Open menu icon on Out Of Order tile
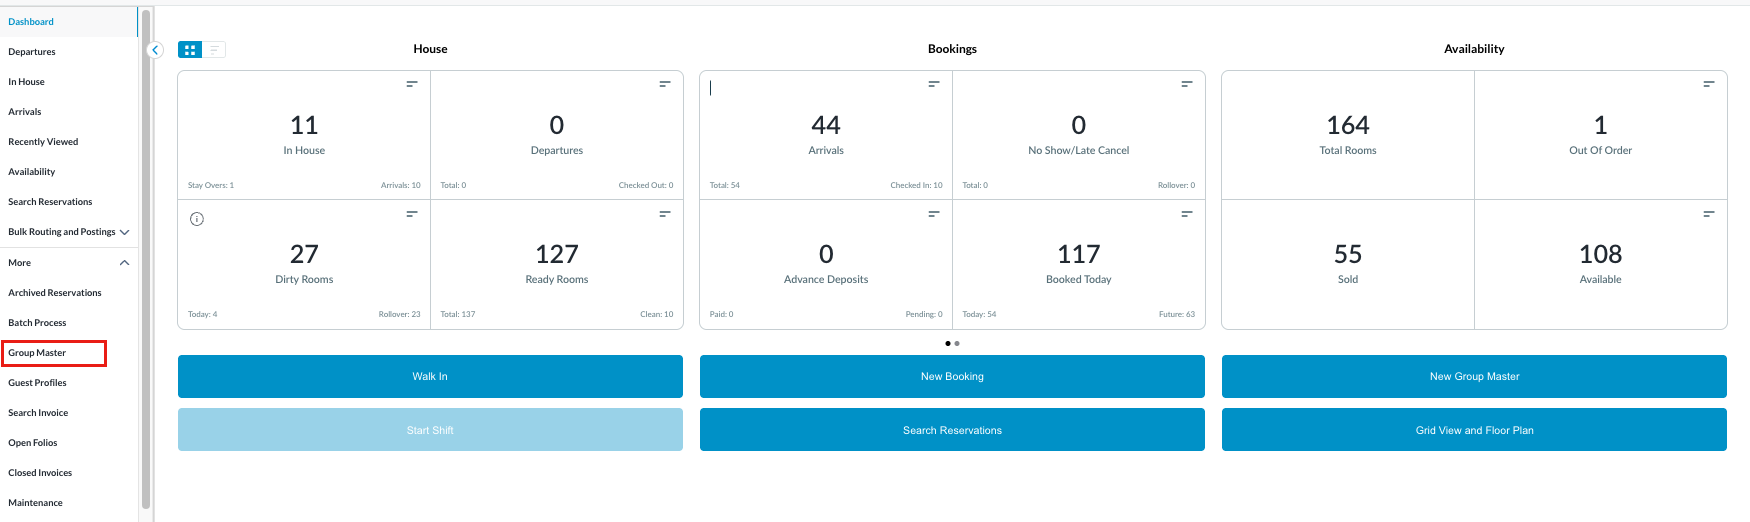 tap(1708, 84)
